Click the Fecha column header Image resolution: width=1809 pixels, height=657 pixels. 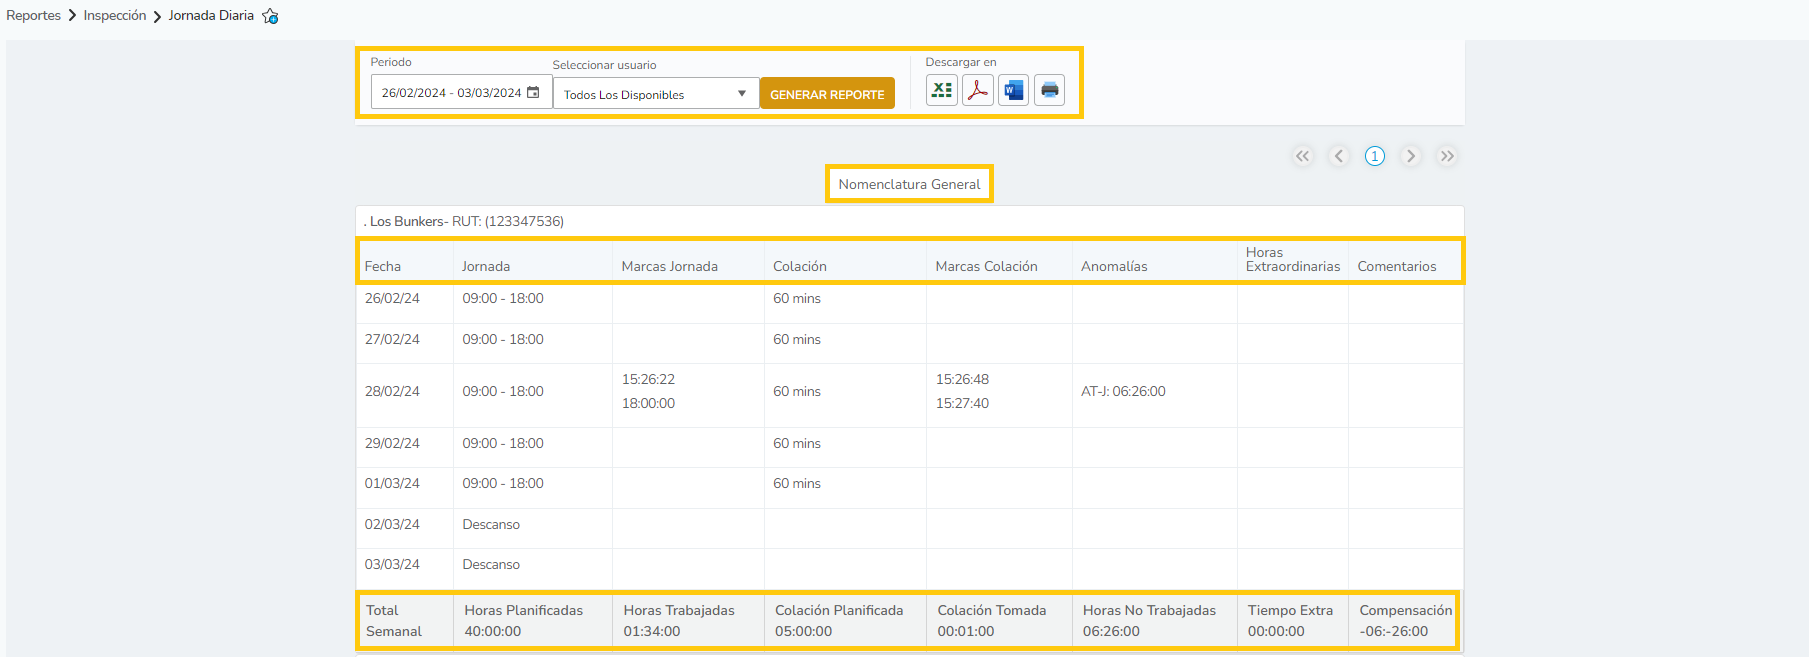point(383,266)
